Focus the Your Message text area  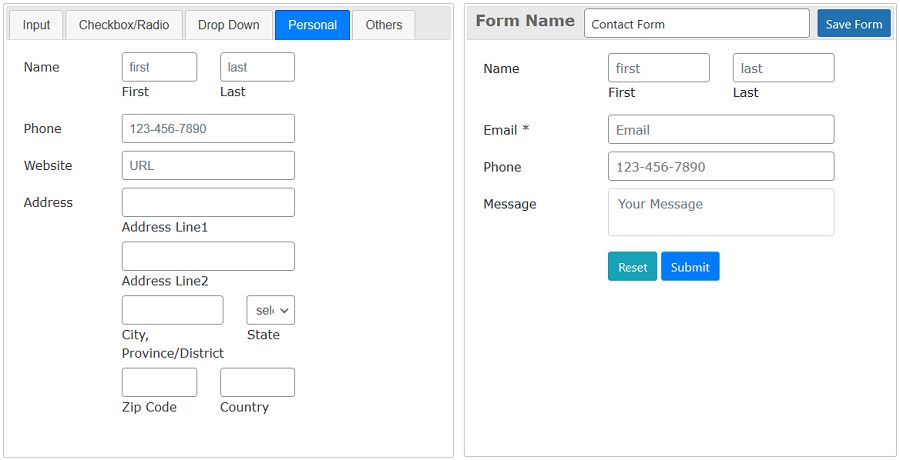click(720, 212)
